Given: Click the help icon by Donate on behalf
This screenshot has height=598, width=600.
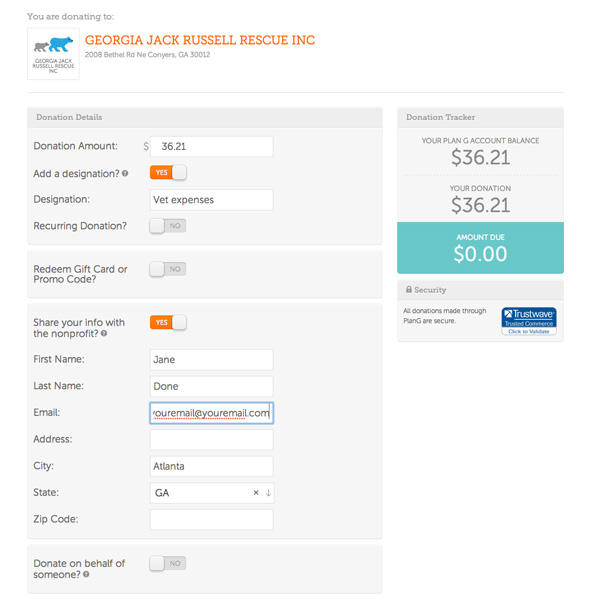Looking at the screenshot, I should [86, 574].
